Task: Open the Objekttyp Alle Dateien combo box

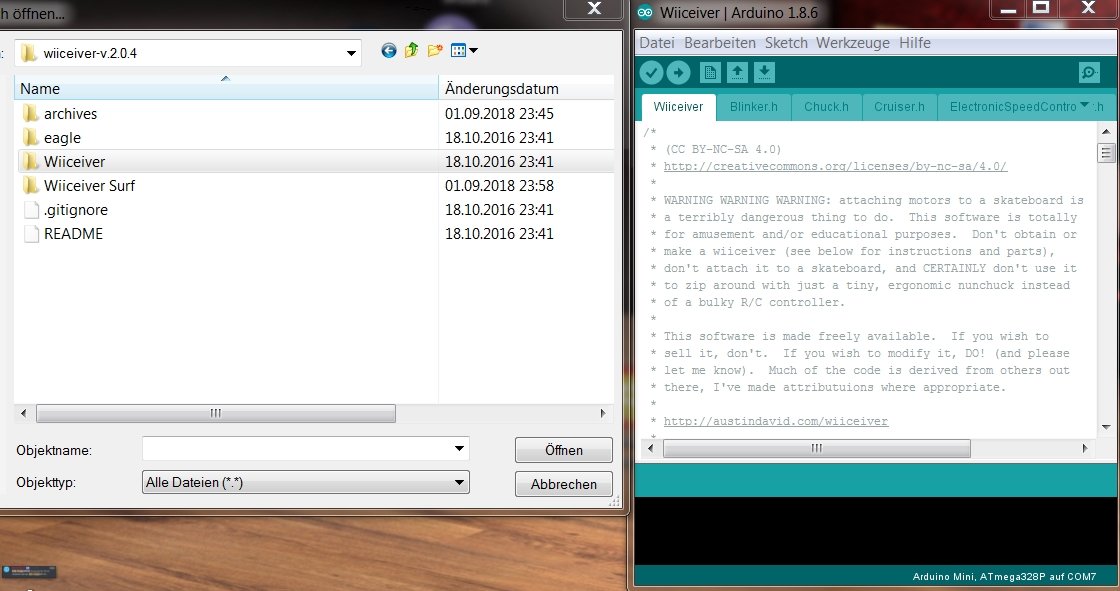Action: pyautogui.click(x=306, y=482)
